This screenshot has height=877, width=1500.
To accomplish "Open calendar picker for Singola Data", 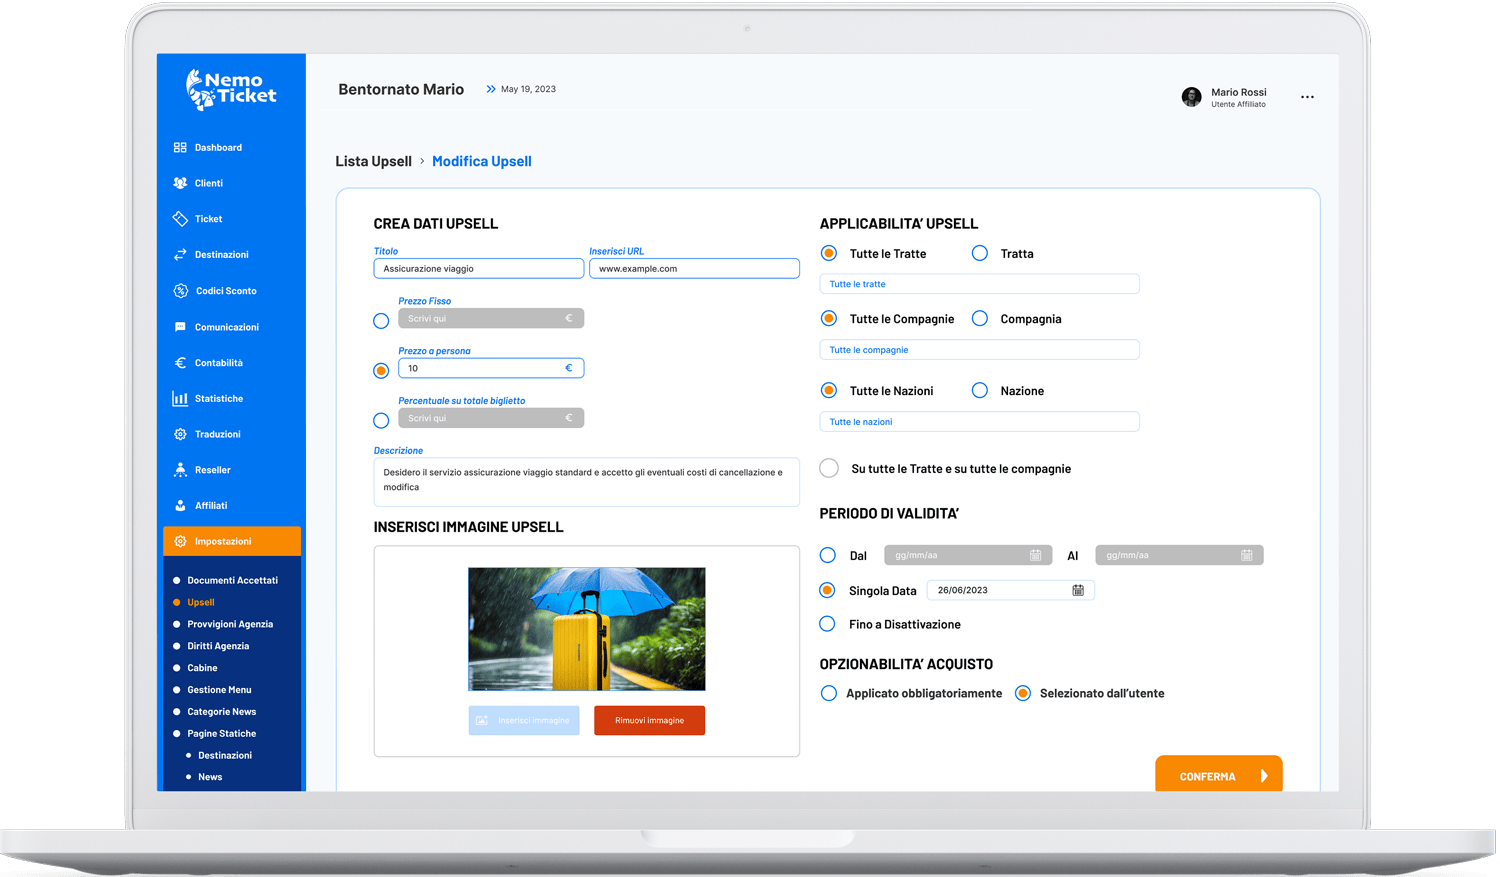I will click(x=1078, y=591).
